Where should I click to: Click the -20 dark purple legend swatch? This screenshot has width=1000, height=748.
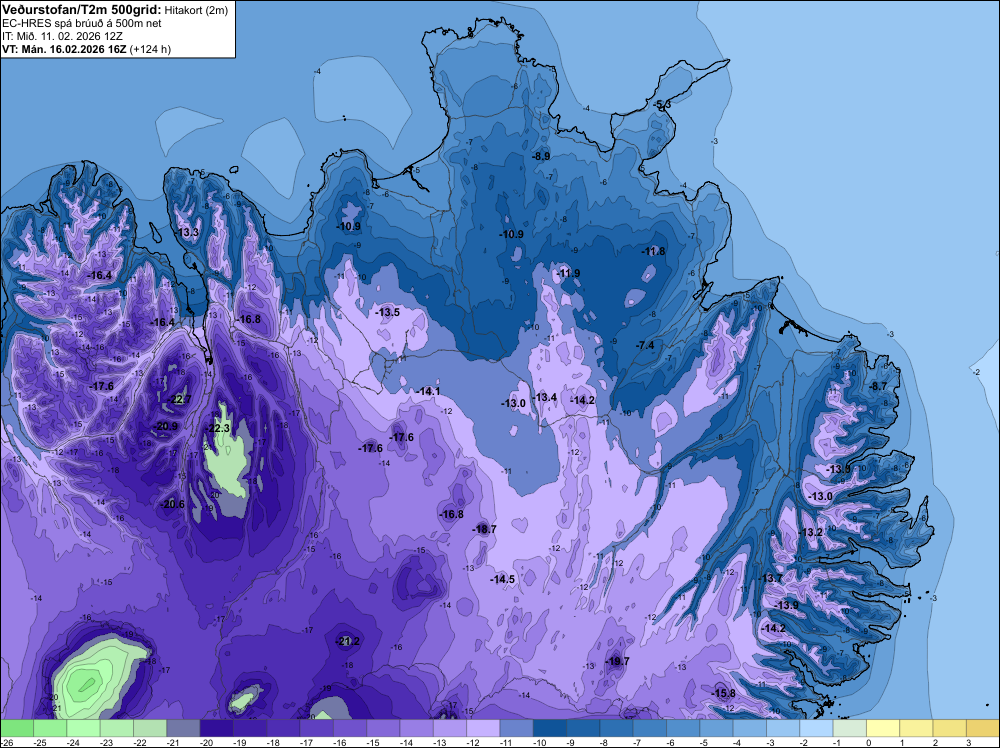[216, 728]
